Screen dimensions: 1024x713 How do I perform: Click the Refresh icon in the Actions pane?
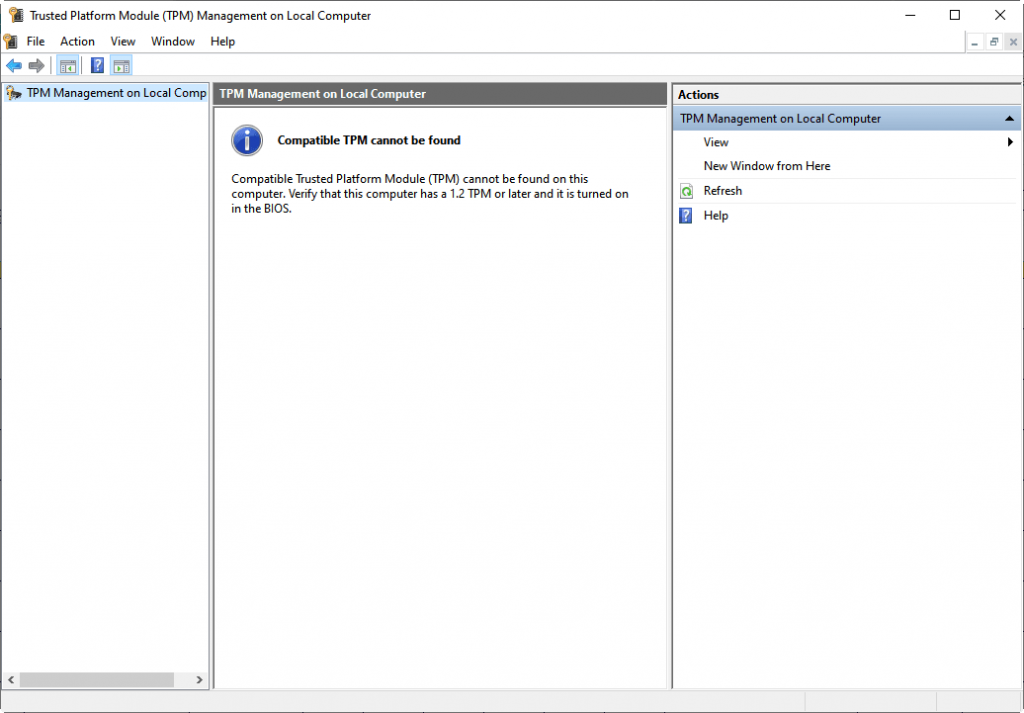[x=686, y=190]
